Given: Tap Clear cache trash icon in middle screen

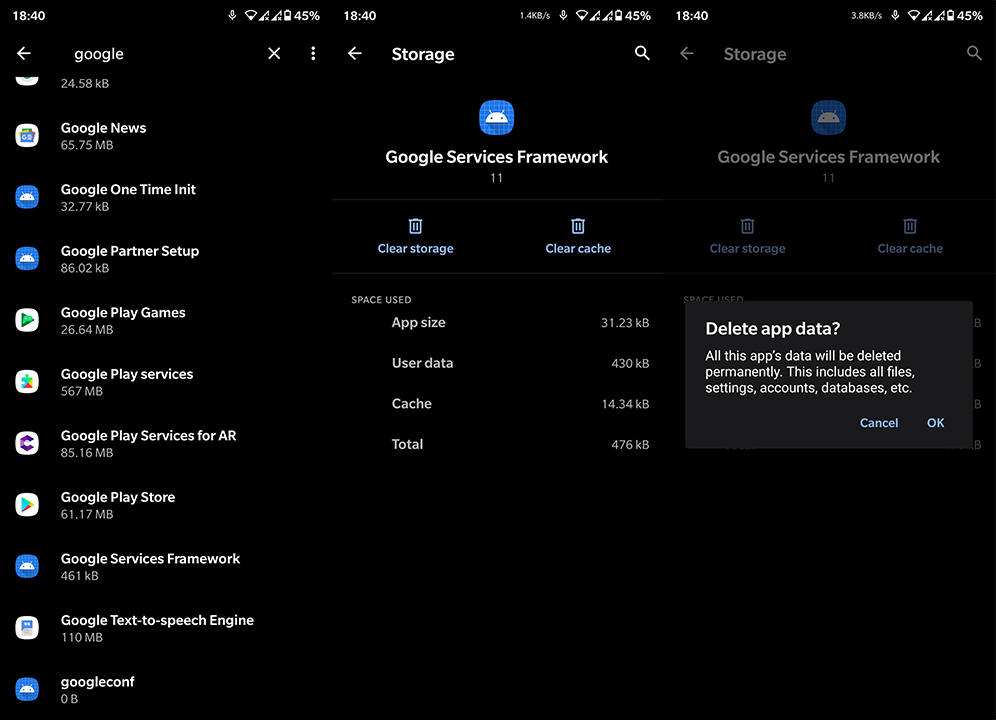Looking at the screenshot, I should pos(578,226).
